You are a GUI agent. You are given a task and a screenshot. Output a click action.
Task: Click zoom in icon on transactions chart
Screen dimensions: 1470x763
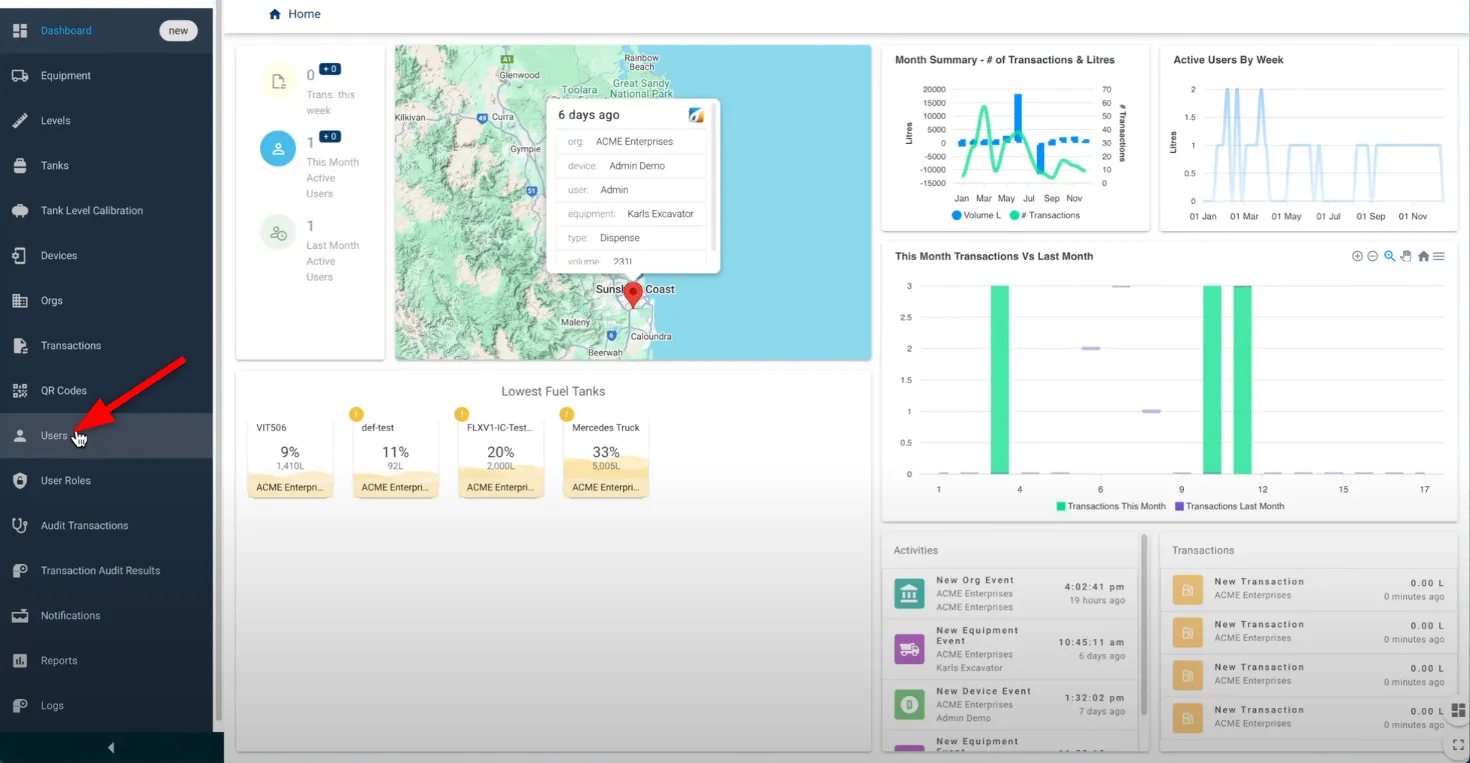(x=1357, y=257)
